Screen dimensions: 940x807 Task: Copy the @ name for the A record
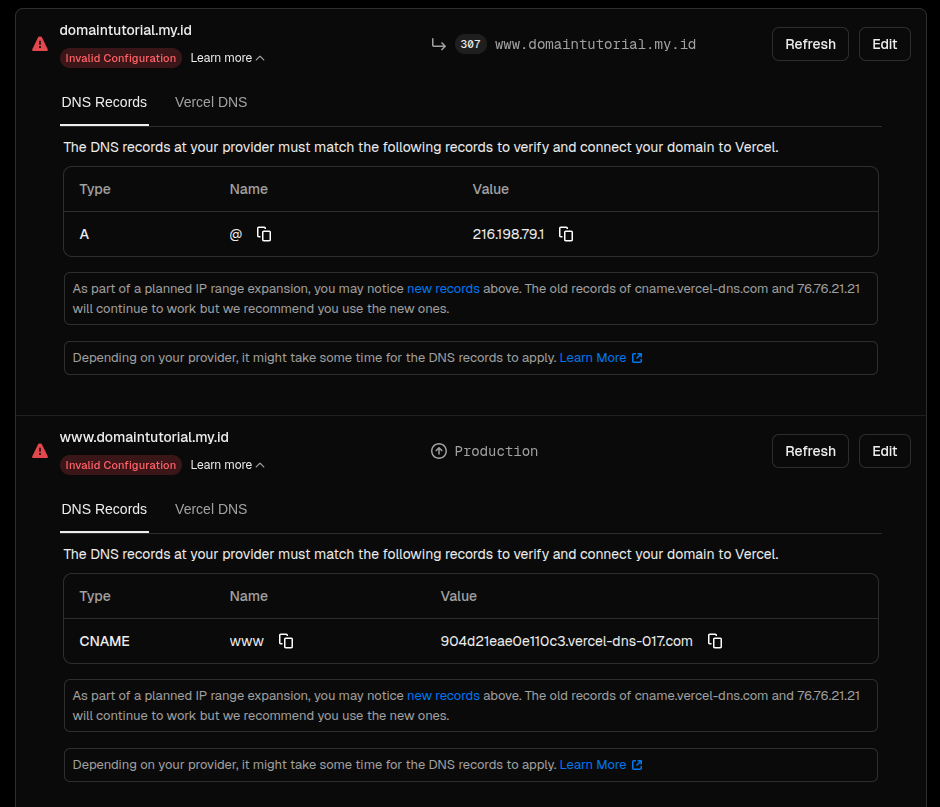264,234
